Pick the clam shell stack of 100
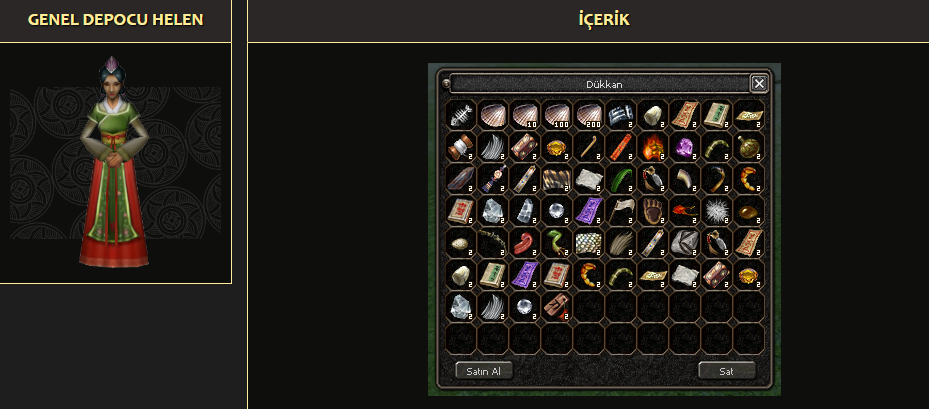 [556, 115]
